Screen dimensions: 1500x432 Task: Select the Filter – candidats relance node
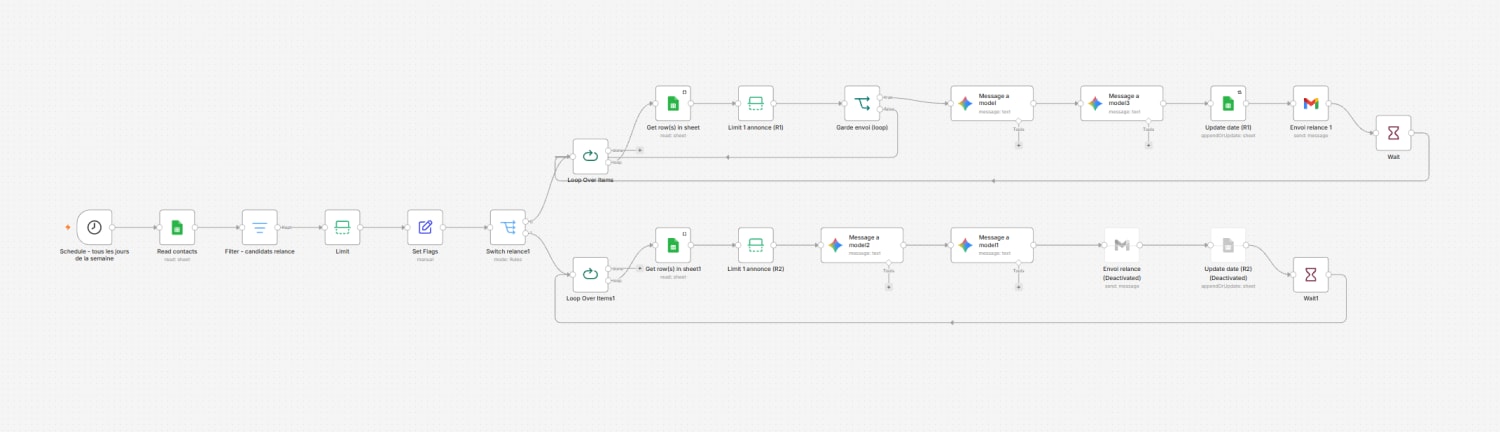(260, 227)
